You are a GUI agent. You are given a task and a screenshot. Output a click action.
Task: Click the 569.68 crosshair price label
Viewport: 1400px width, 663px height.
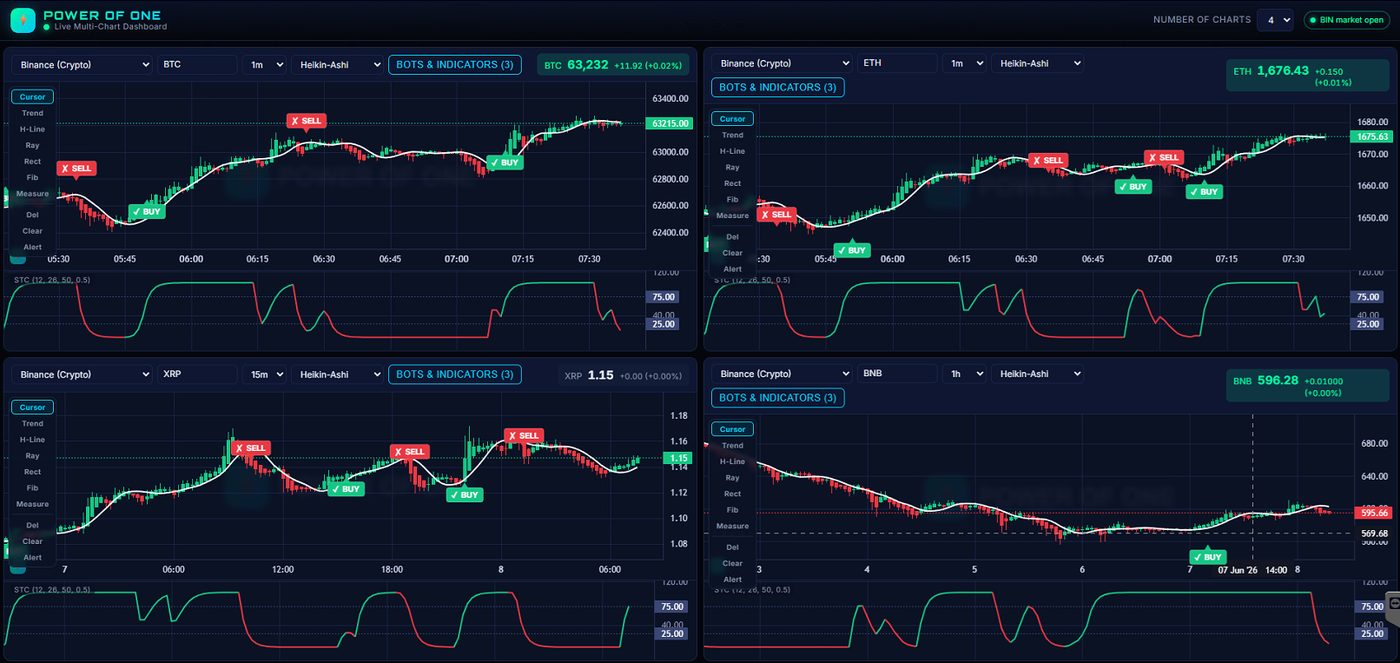click(1372, 533)
